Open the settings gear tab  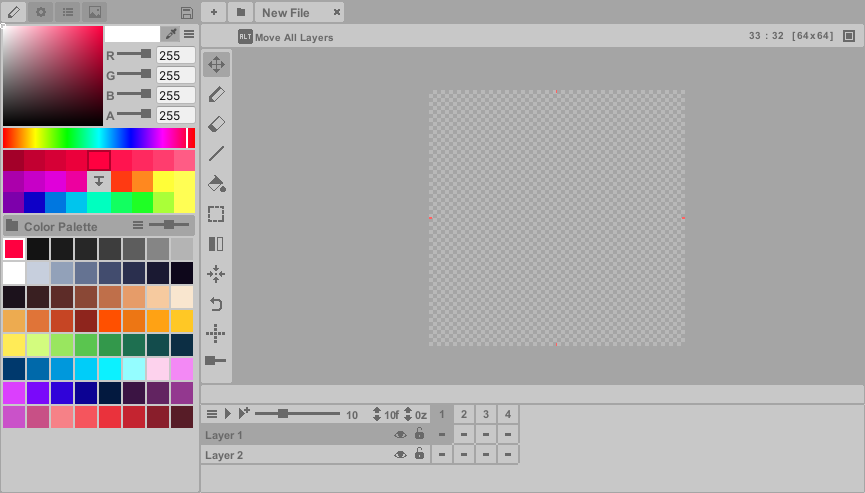click(41, 12)
